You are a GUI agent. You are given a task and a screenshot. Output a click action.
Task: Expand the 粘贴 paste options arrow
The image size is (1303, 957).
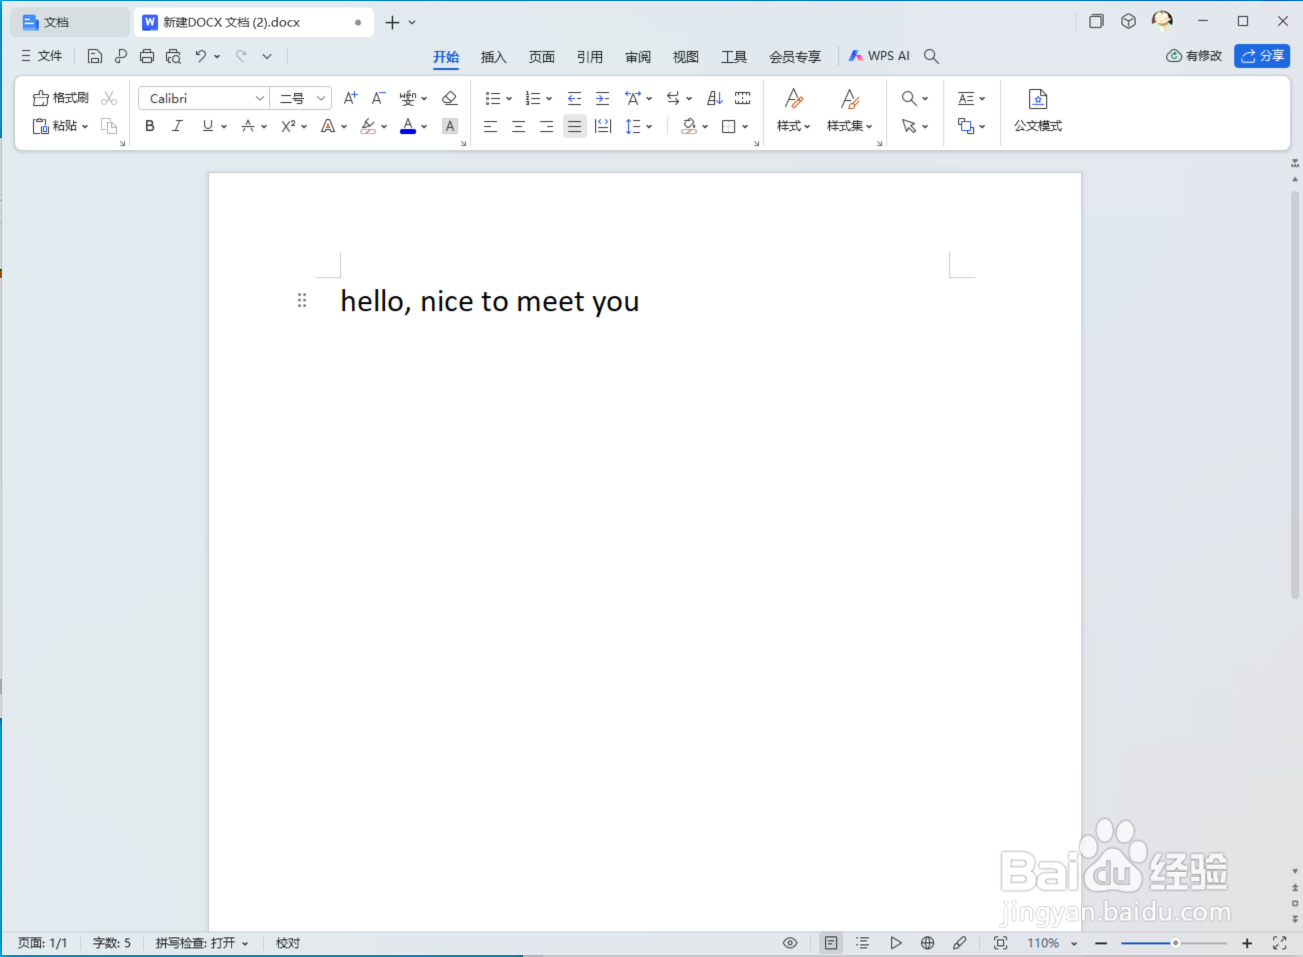pos(85,127)
